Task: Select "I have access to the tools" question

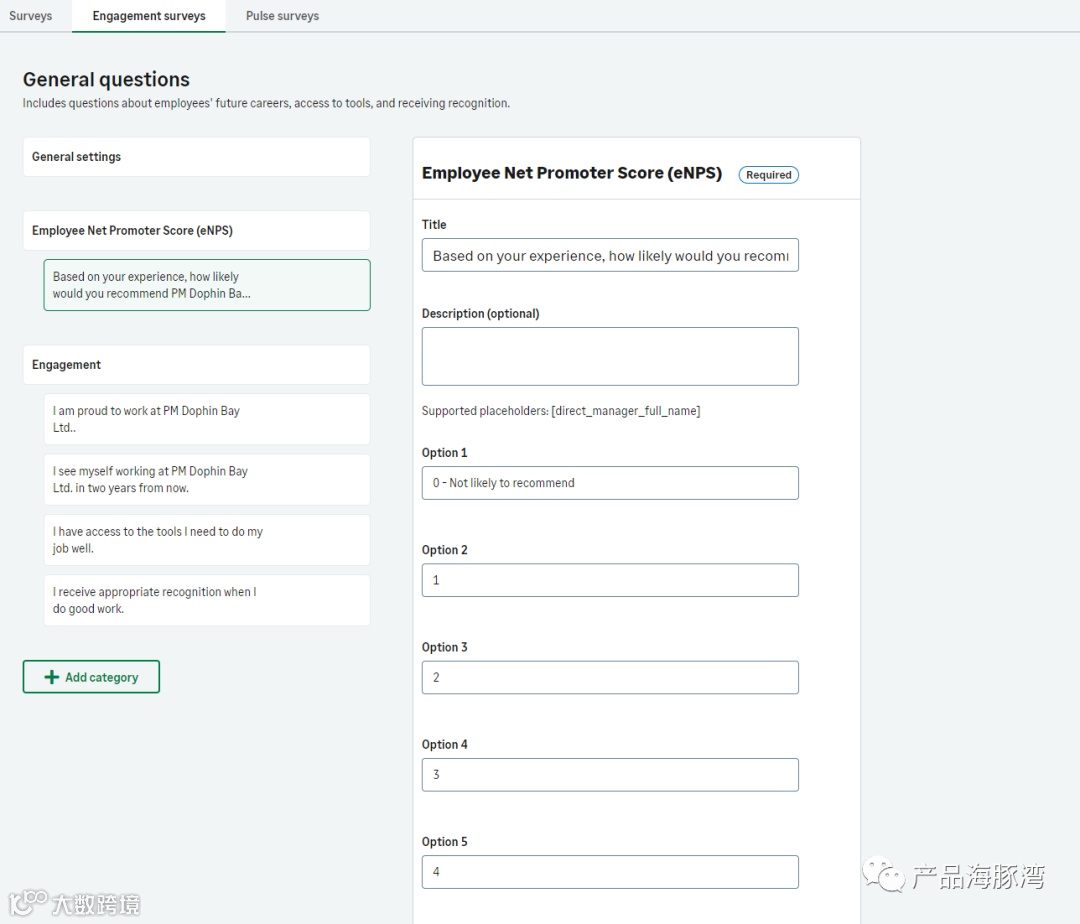Action: click(206, 540)
